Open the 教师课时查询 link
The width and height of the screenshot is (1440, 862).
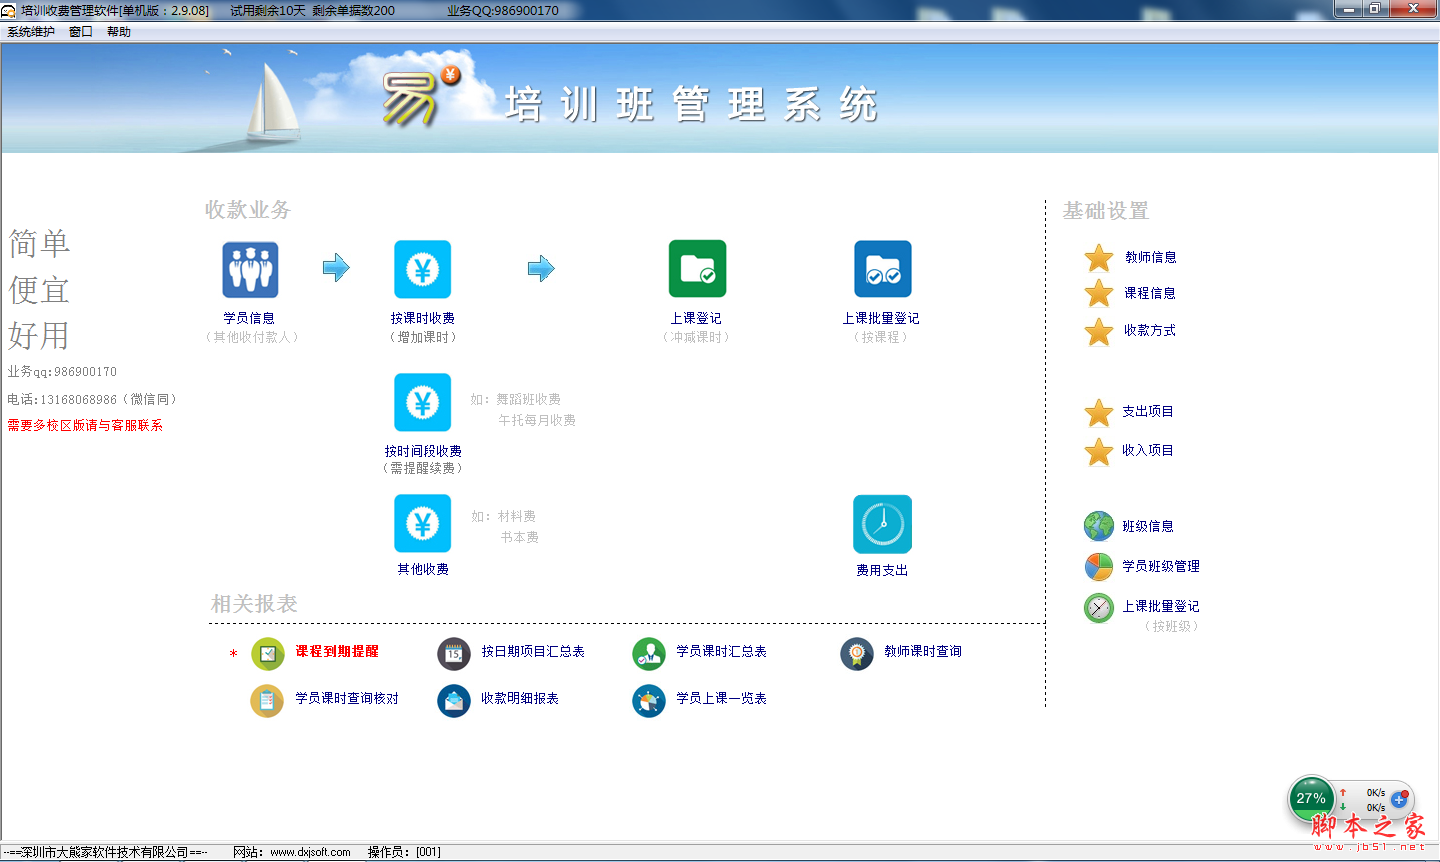pos(923,651)
